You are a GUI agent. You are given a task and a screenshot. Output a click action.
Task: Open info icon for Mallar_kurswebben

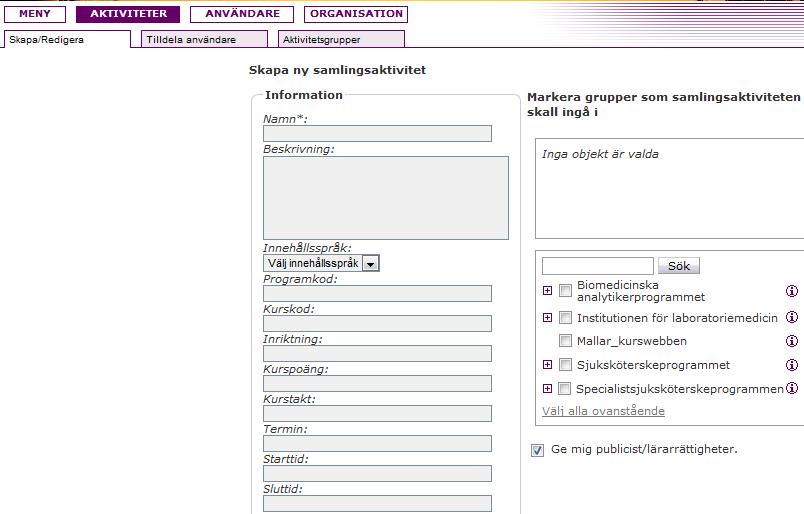click(792, 341)
